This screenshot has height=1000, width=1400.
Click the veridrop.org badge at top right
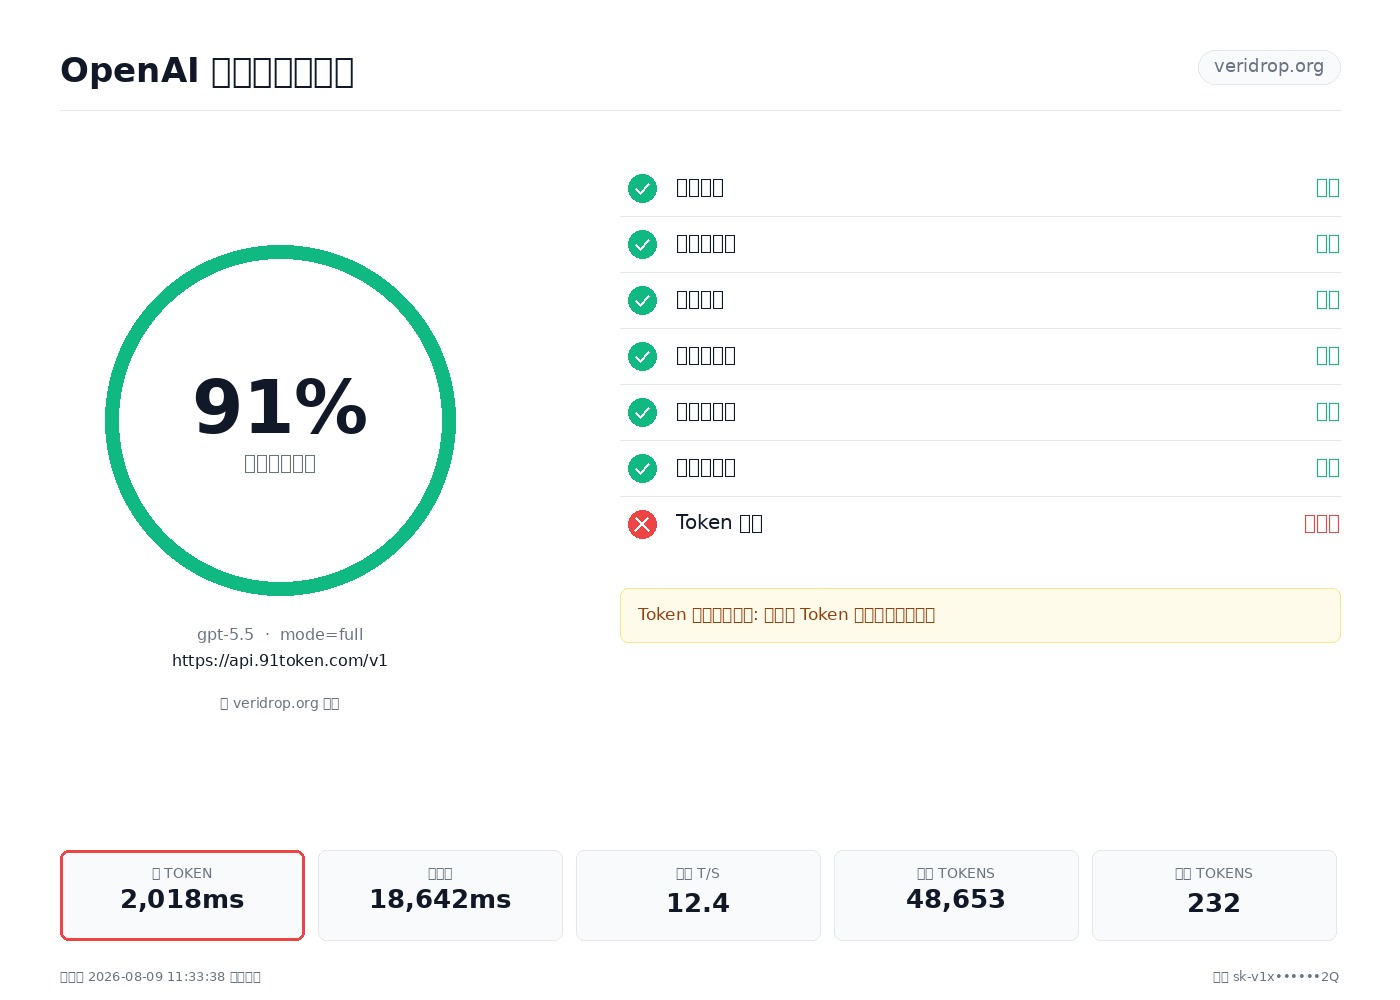coord(1269,67)
